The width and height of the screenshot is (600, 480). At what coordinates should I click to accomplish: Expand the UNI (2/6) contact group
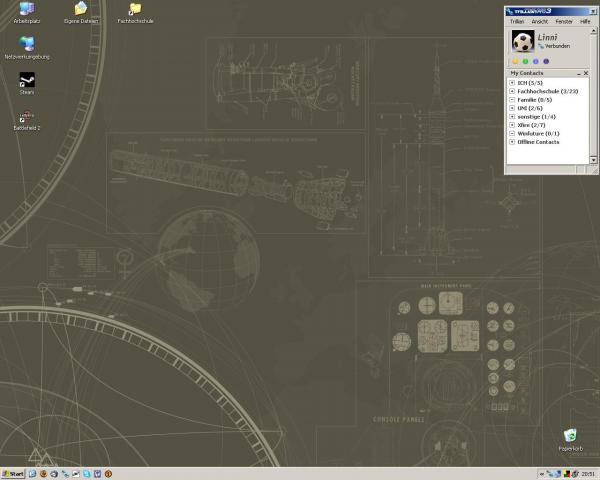[512, 108]
